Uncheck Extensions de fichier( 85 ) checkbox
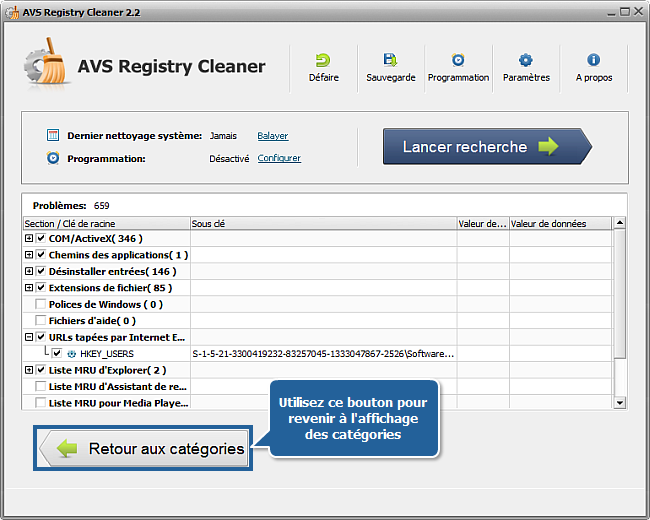Screen dimensions: 650x520 coord(41,287)
